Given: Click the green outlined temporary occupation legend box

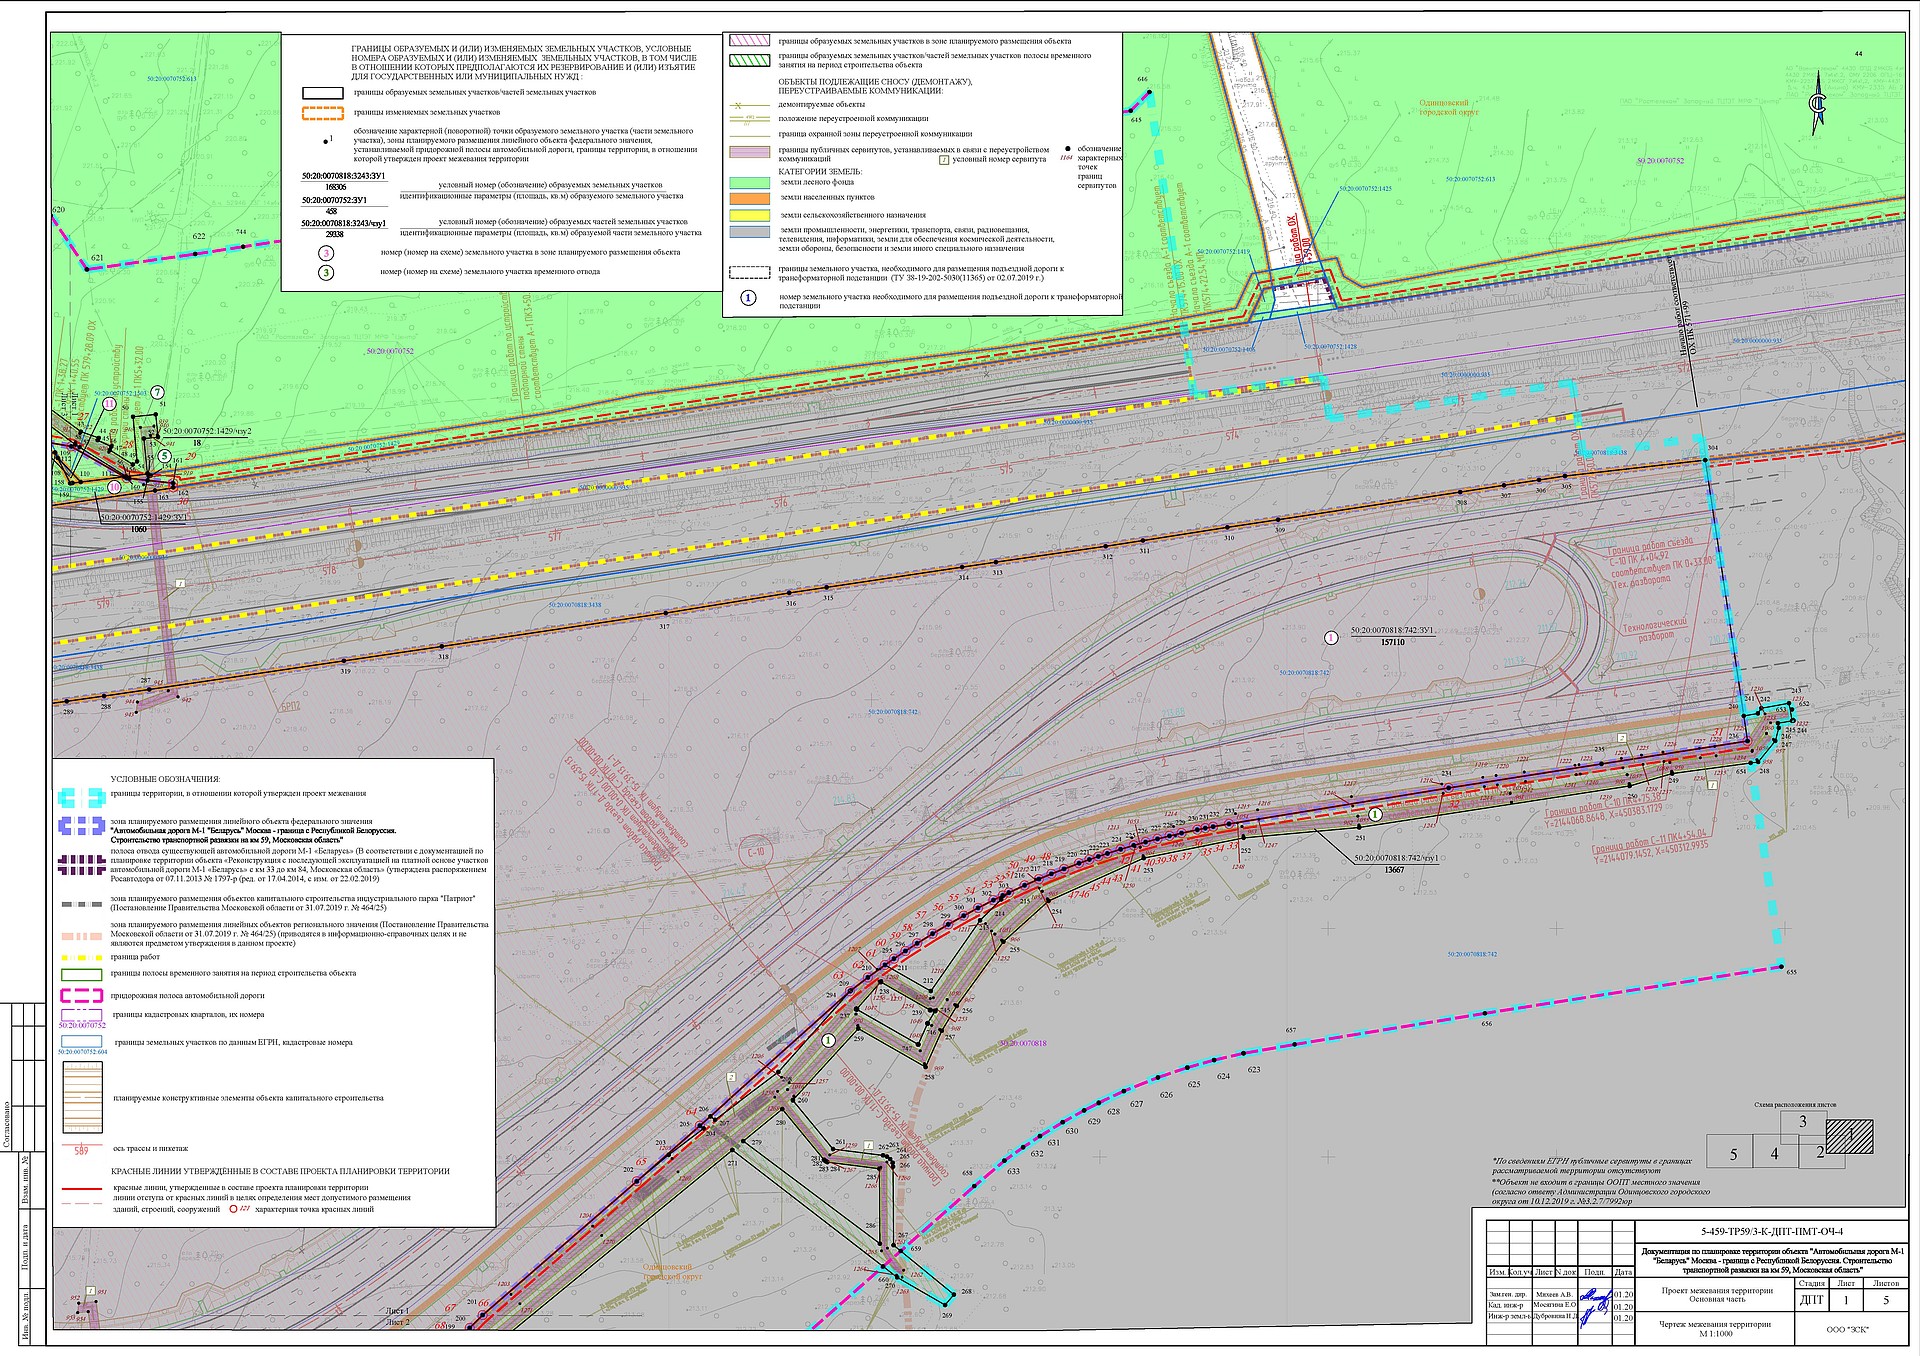Looking at the screenshot, I should [x=81, y=974].
